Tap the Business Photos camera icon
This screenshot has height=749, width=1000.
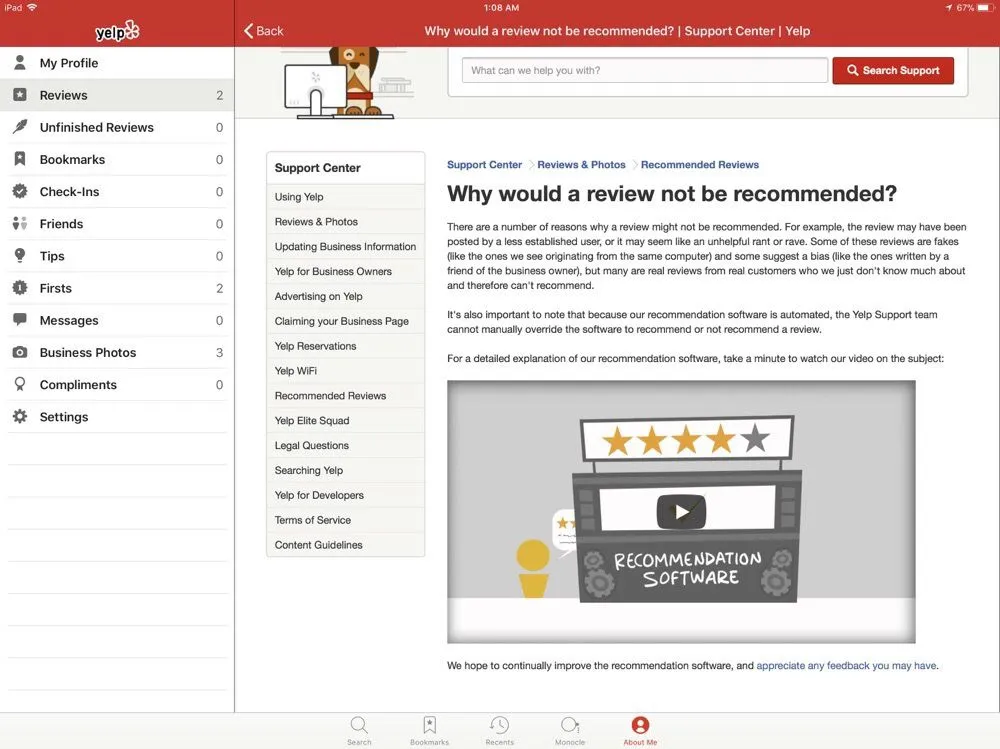pos(20,352)
